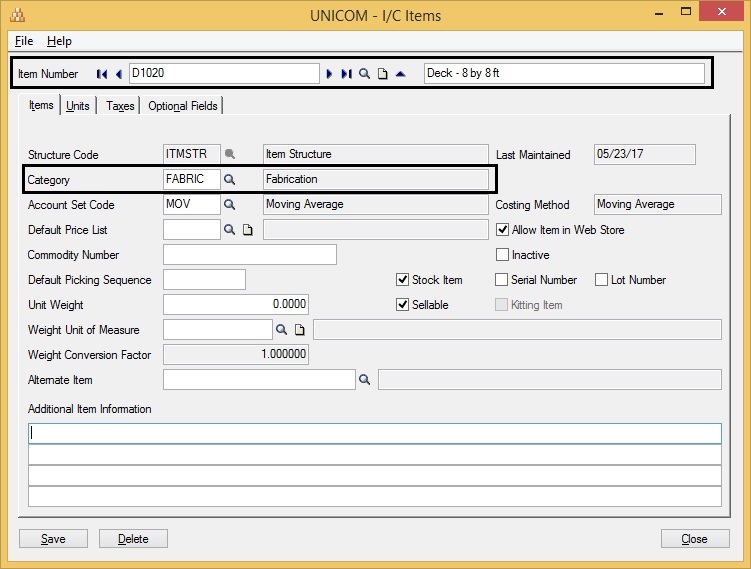The height and width of the screenshot is (569, 751).
Task: Click the Unit Weight field
Action: [x=236, y=305]
